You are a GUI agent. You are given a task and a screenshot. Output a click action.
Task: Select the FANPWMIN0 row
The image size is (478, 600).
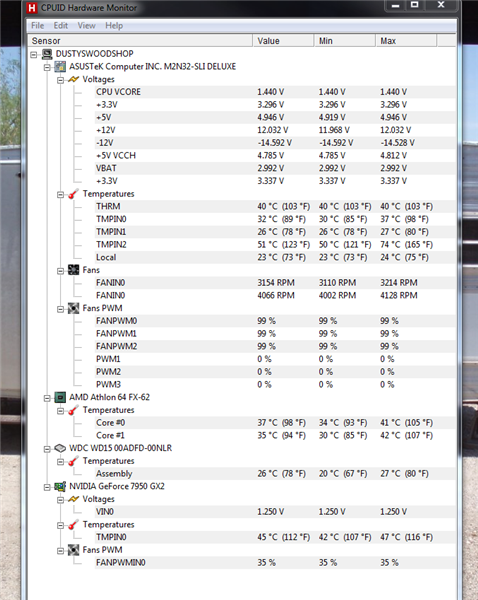pyautogui.click(x=275, y=562)
